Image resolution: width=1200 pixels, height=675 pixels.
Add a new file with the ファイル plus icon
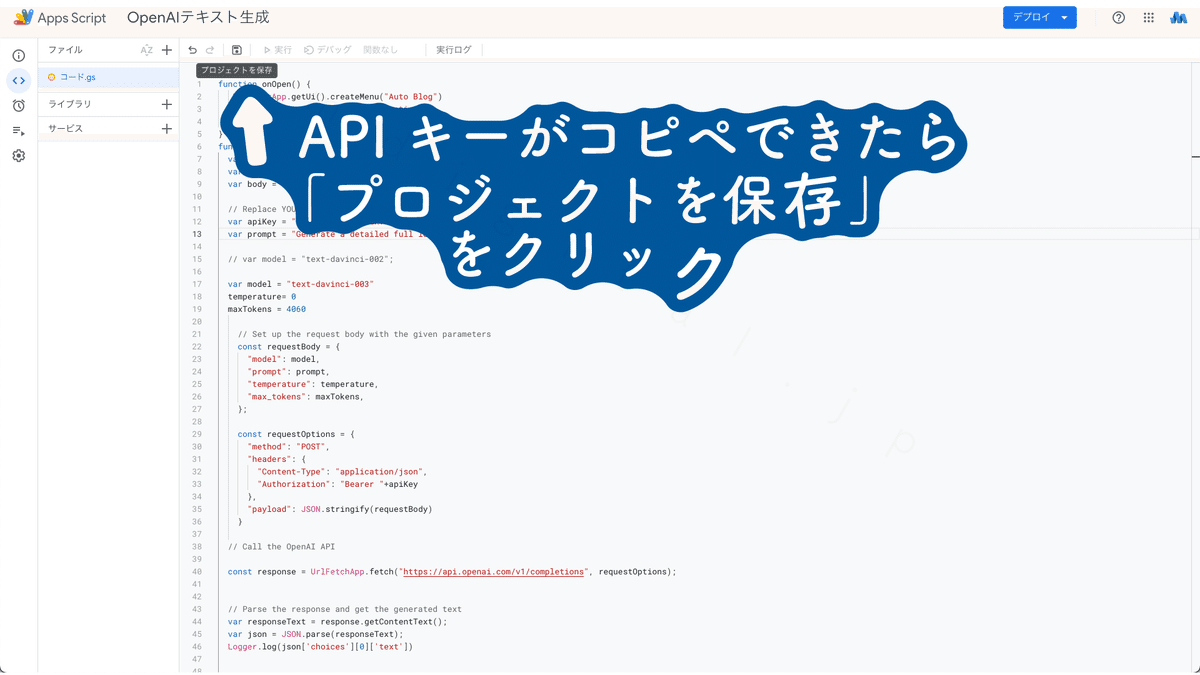[x=167, y=50]
